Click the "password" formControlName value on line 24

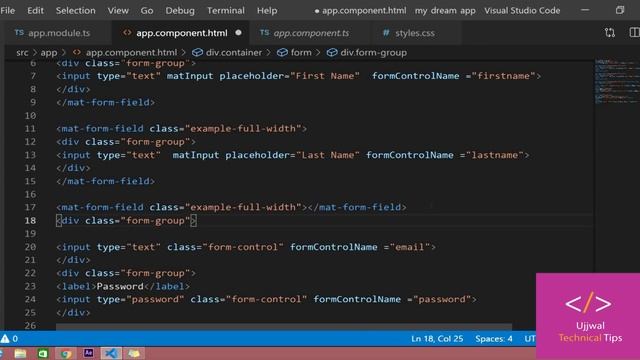click(442, 300)
